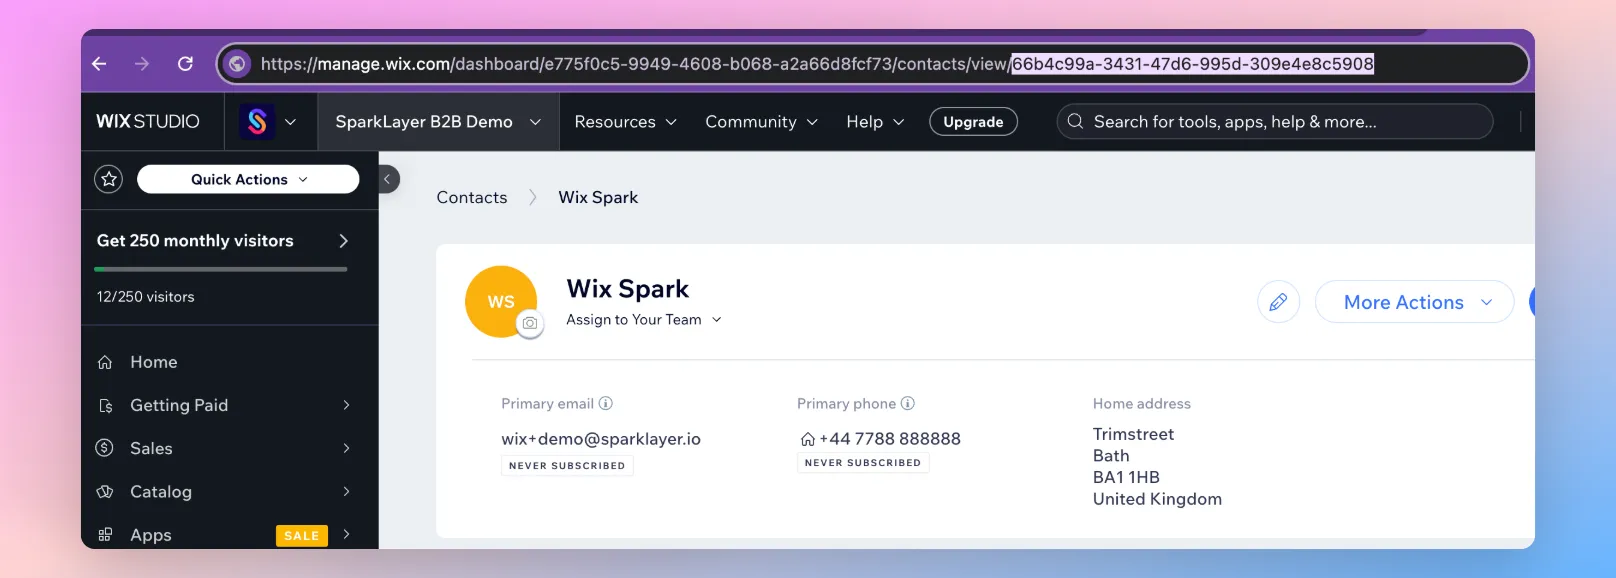Click NEVER SUBSCRIBED badge under phone
Screen dimensions: 1616x578
863,463
